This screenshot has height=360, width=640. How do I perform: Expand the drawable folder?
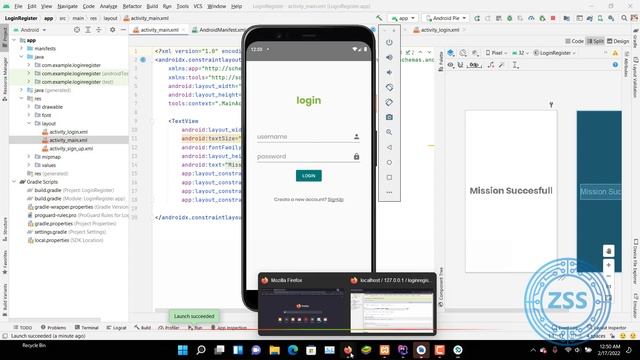click(29, 107)
